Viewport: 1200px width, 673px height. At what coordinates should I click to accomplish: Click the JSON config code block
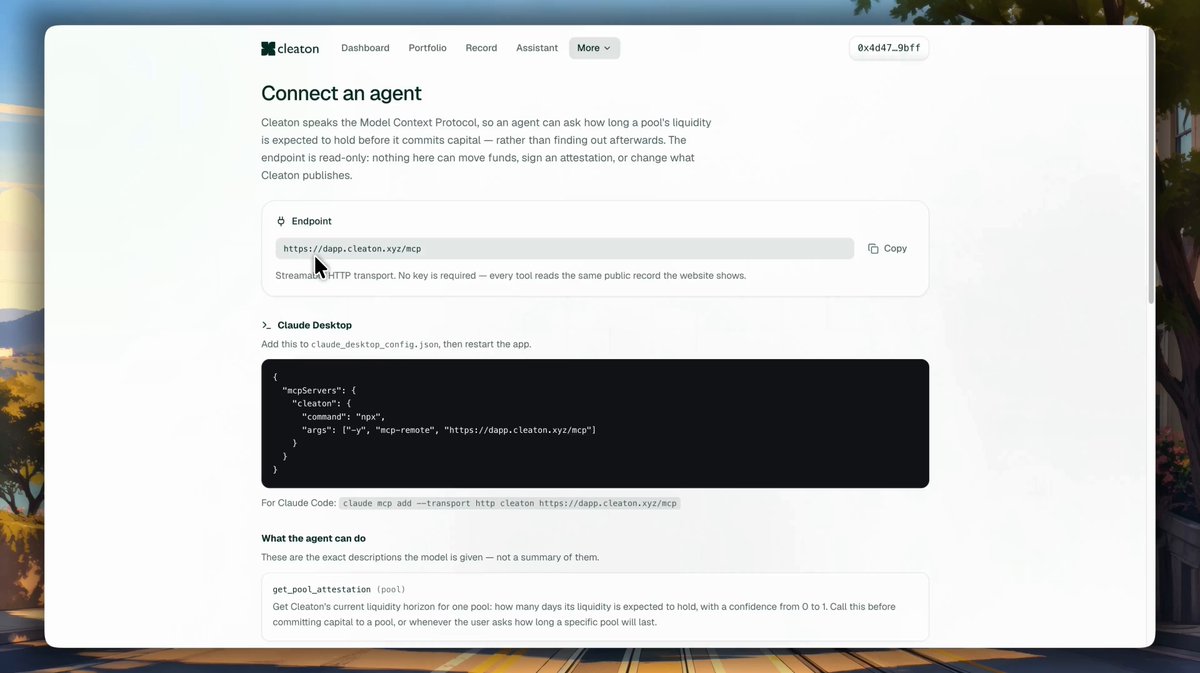tap(595, 423)
